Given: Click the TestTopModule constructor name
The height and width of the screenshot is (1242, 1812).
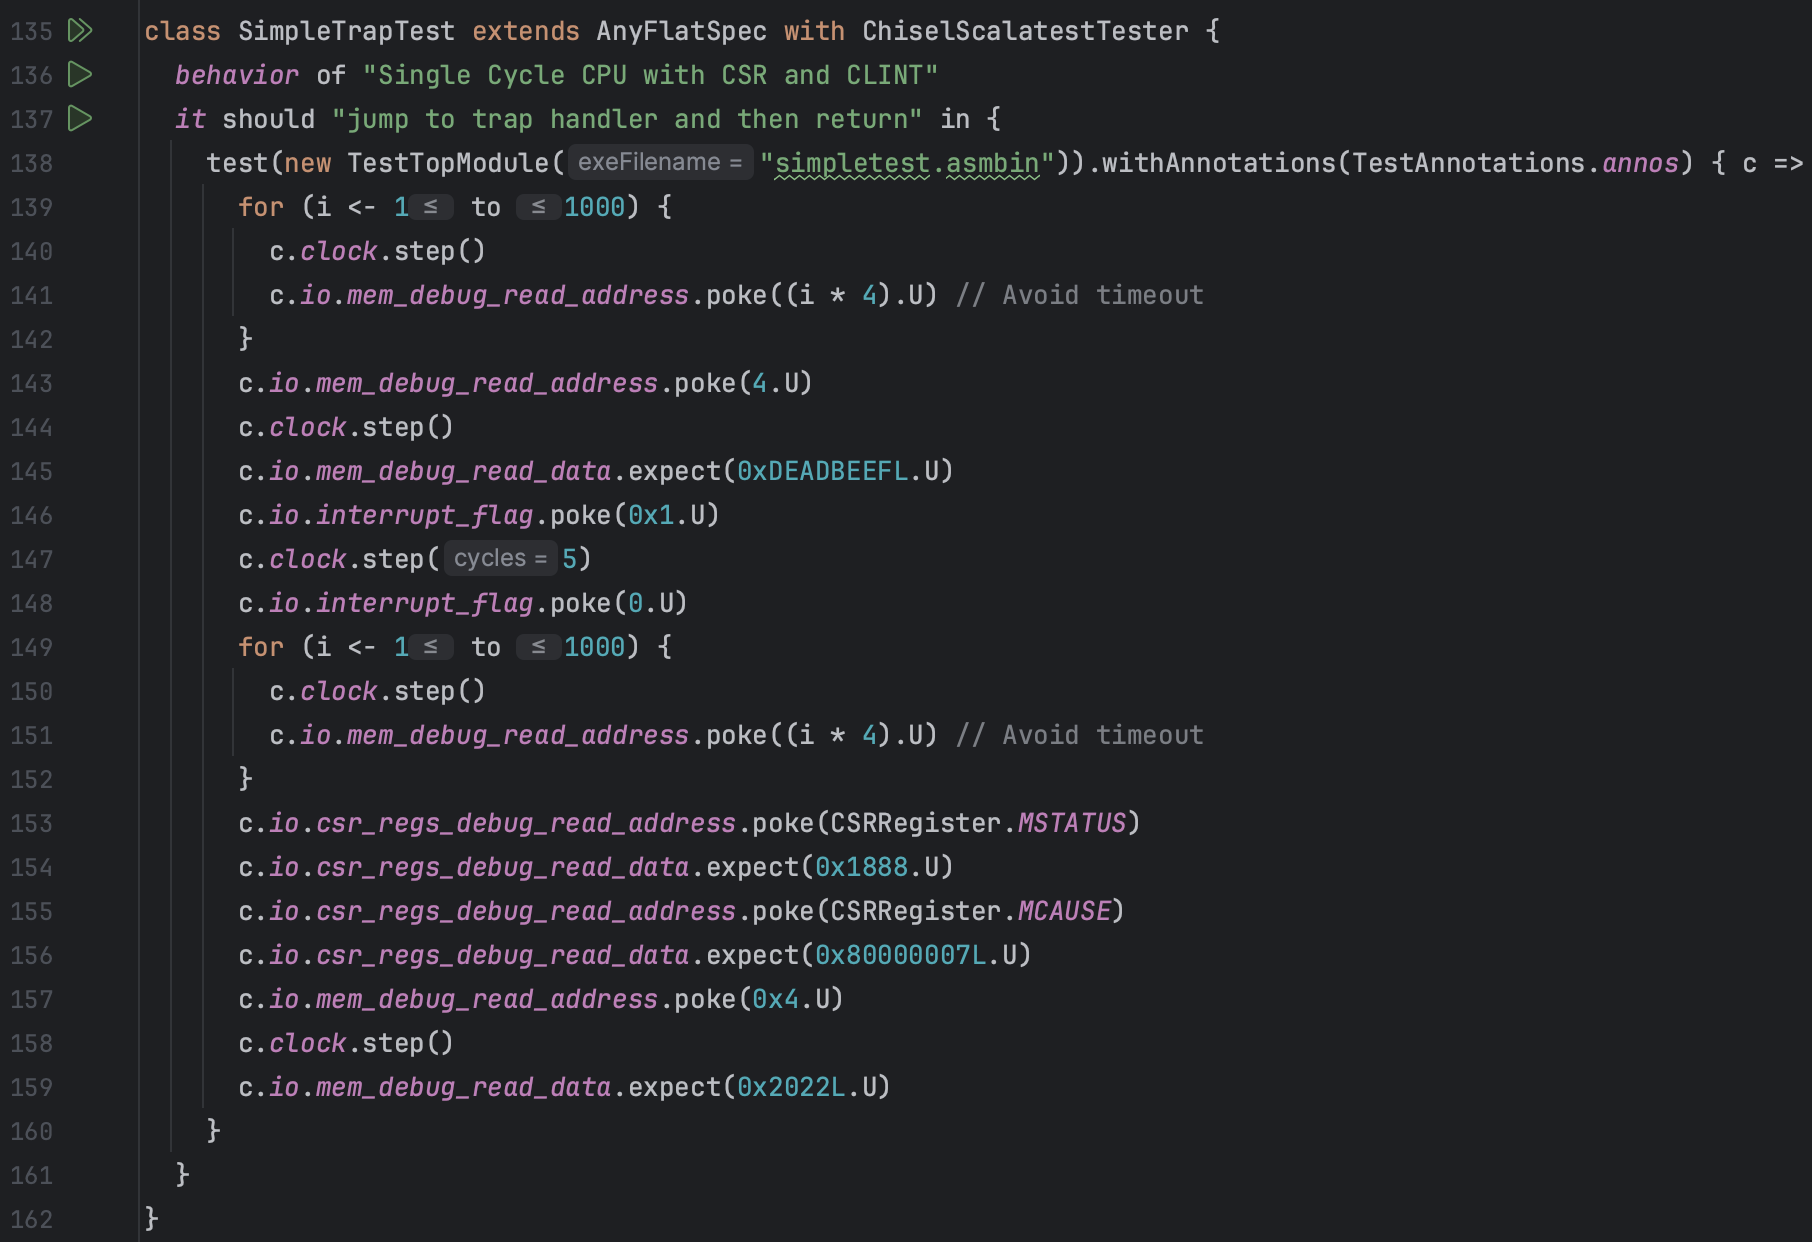Looking at the screenshot, I should pos(448,163).
